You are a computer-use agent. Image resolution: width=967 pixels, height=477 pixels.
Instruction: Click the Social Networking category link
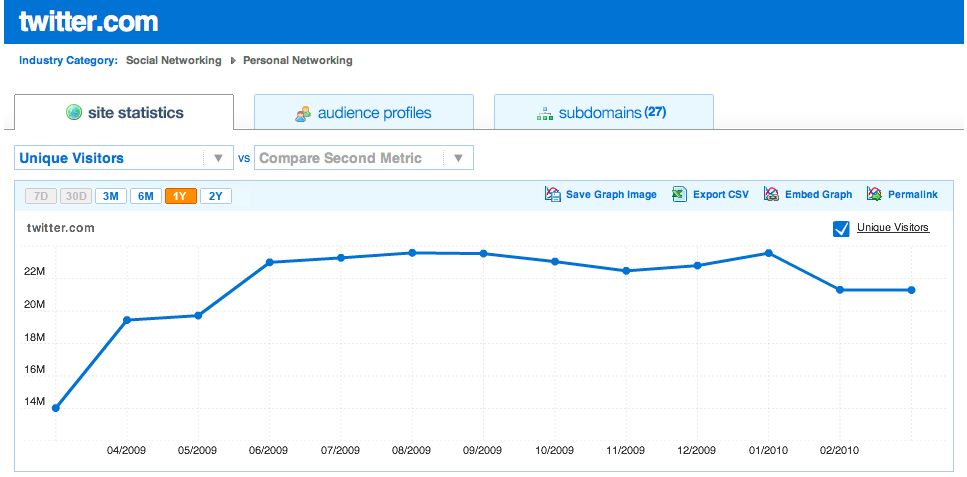(x=174, y=60)
